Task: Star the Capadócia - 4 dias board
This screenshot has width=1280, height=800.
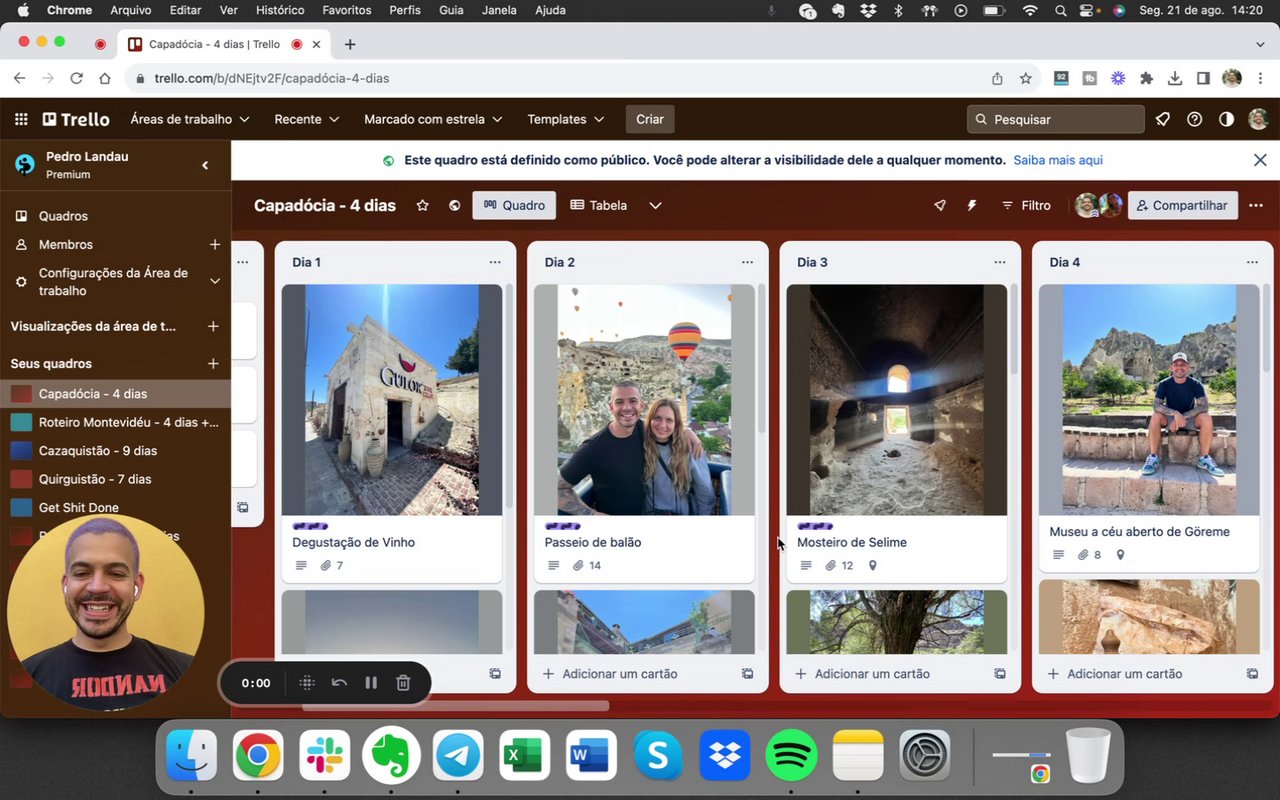Action: 422,205
